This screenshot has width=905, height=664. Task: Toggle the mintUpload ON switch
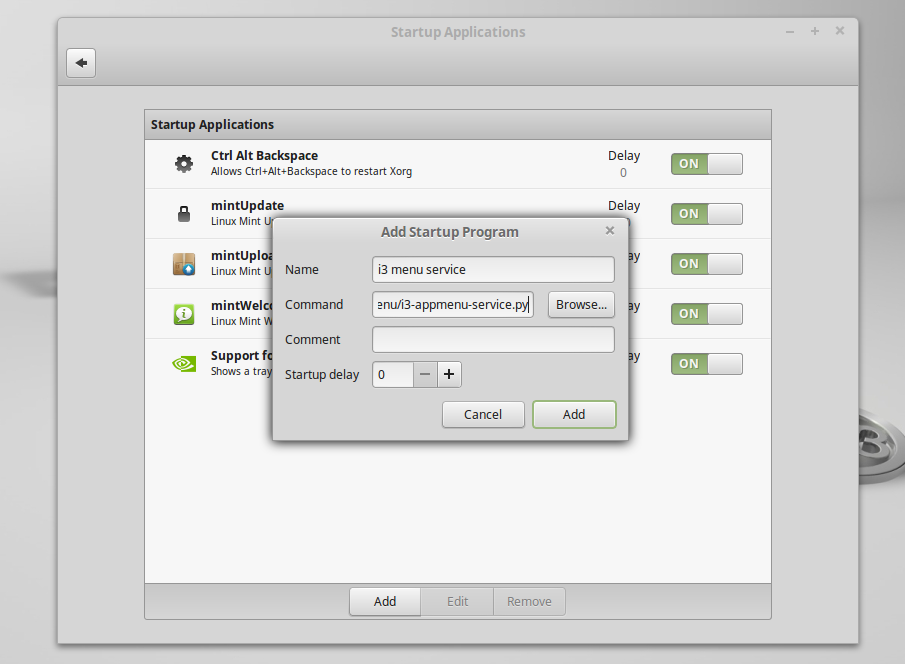pyautogui.click(x=706, y=264)
